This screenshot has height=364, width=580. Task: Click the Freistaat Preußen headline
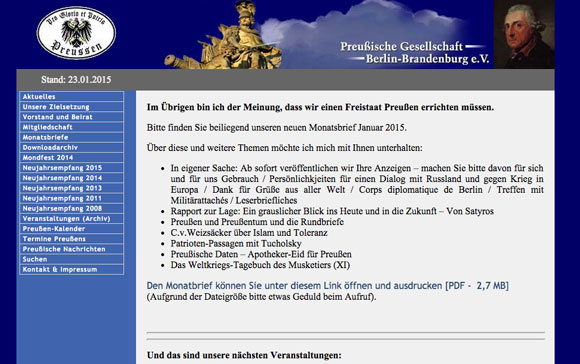click(x=320, y=107)
